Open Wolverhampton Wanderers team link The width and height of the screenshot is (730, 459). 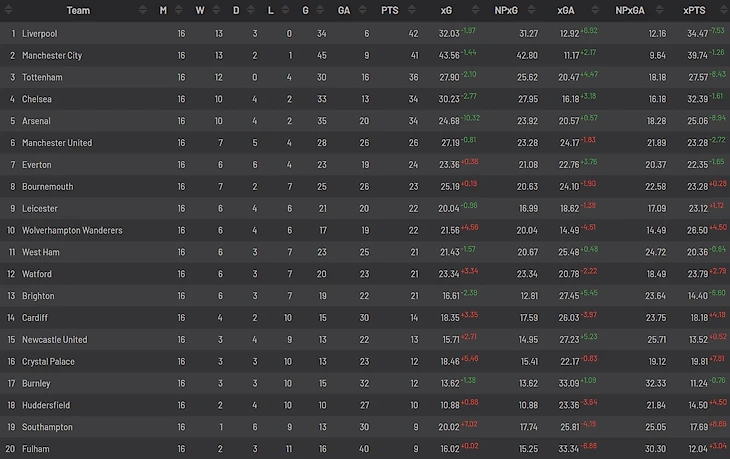pyautogui.click(x=72, y=230)
